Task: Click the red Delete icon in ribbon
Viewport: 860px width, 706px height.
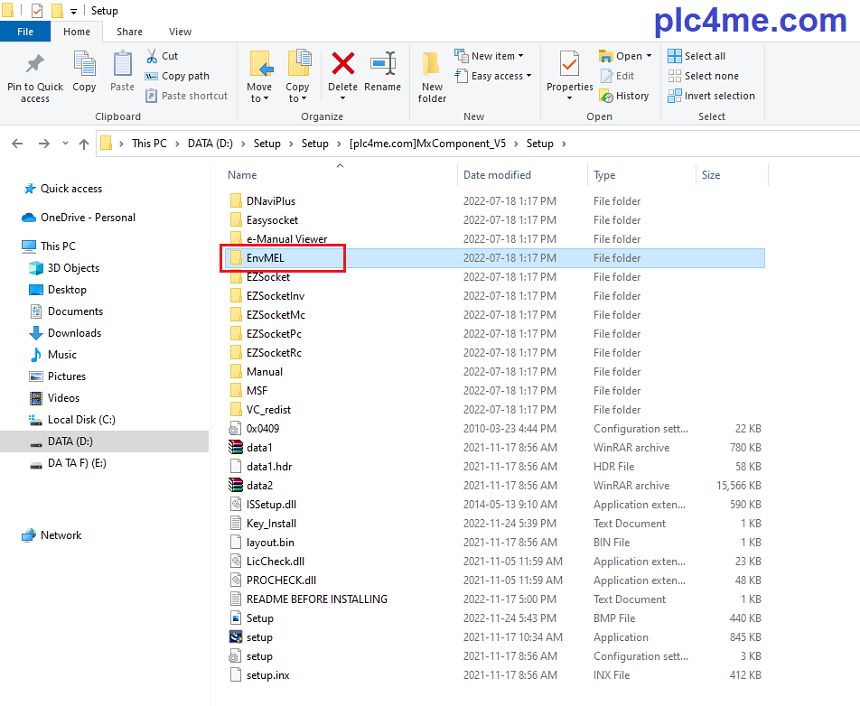Action: pyautogui.click(x=342, y=66)
